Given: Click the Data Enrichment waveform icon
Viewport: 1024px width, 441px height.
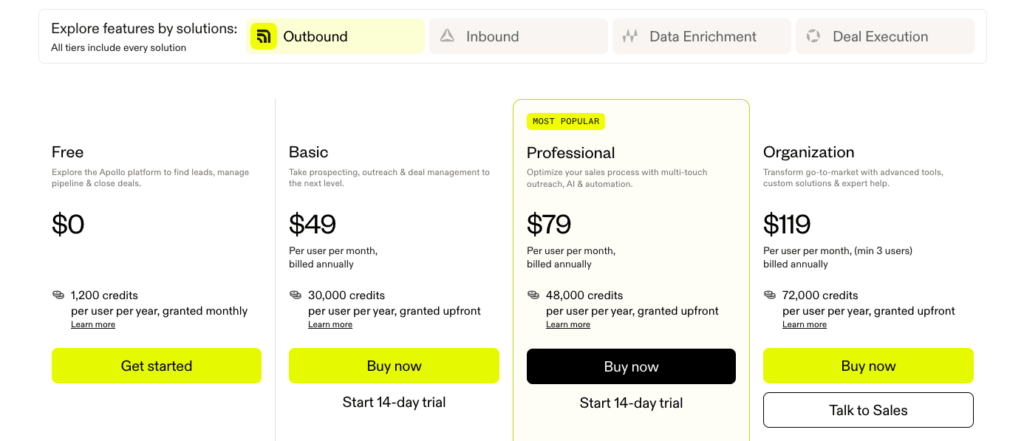Looking at the screenshot, I should [630, 37].
